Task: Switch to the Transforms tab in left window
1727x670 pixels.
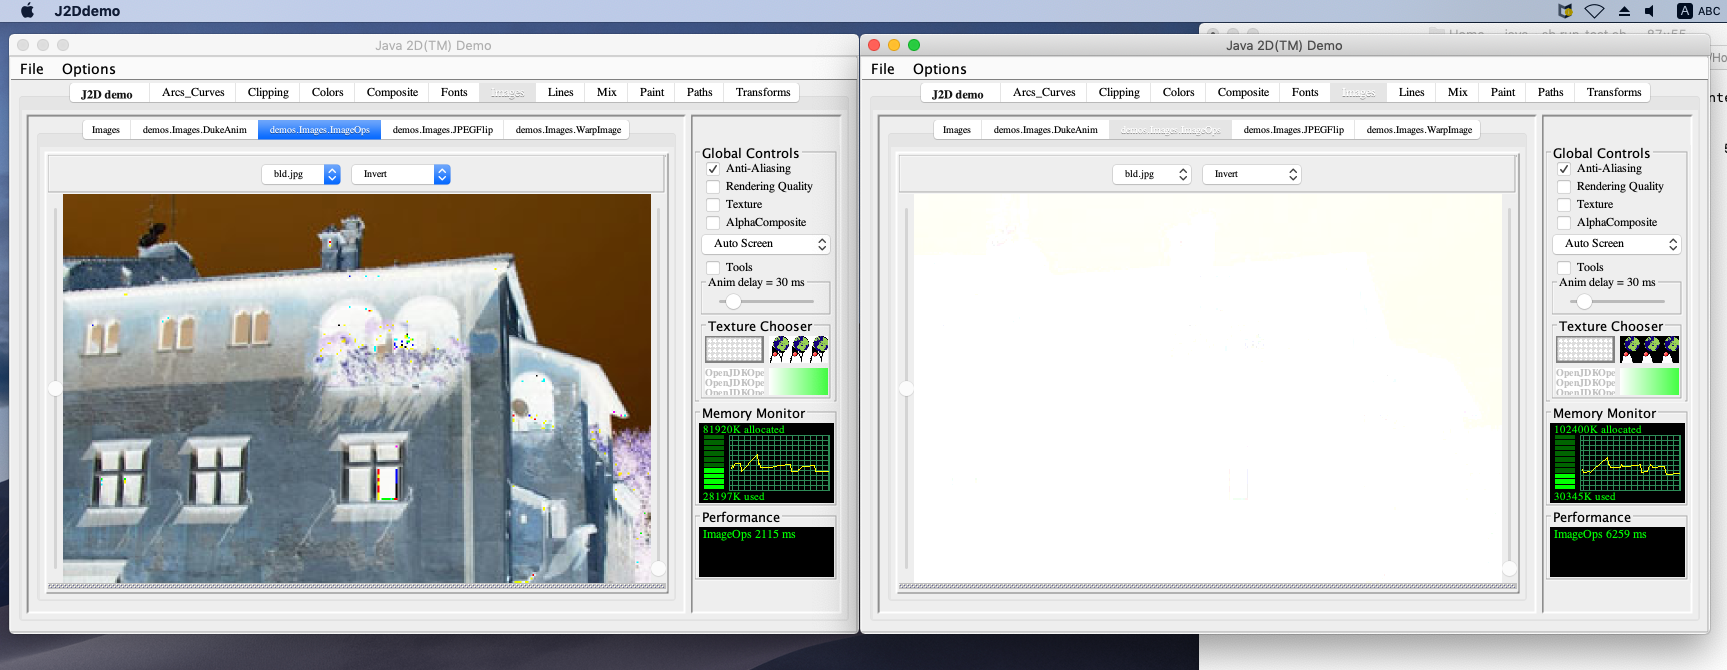Action: pos(762,92)
